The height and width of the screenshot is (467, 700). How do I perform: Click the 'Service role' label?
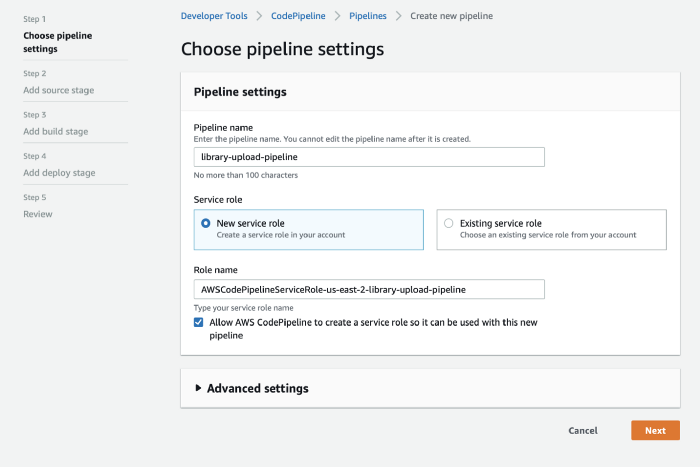click(x=218, y=200)
